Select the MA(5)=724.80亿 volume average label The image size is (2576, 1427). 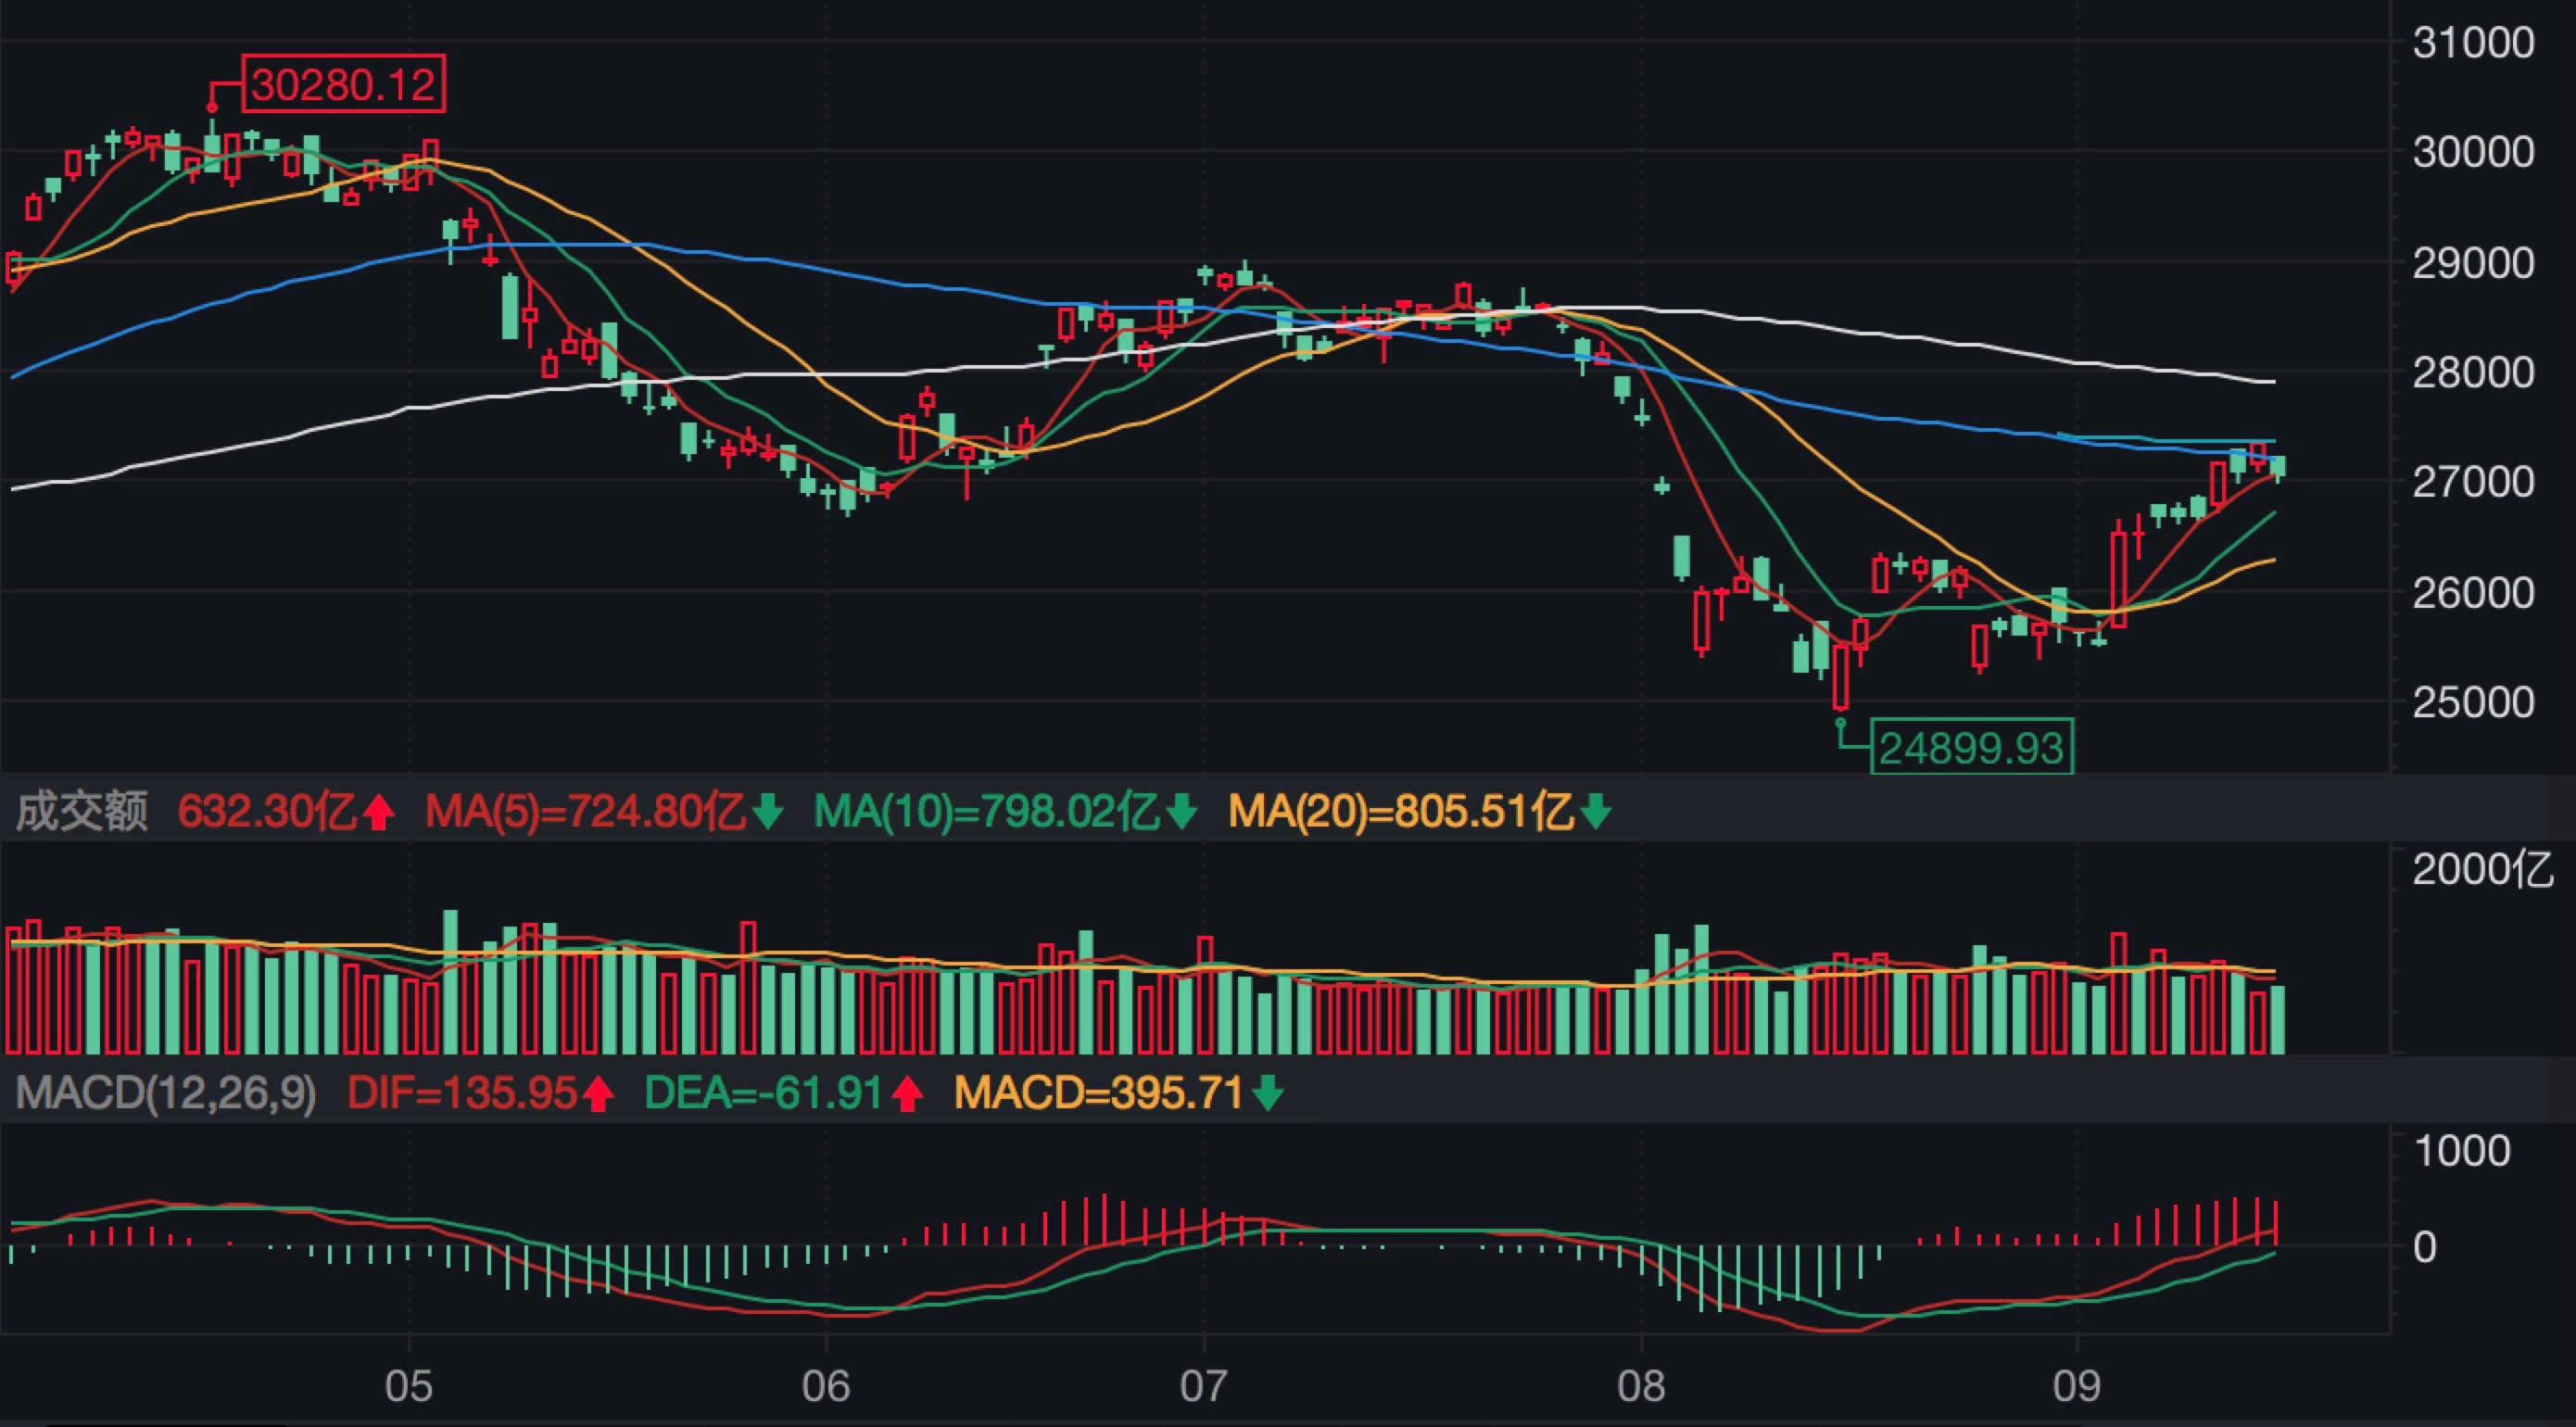pos(585,811)
